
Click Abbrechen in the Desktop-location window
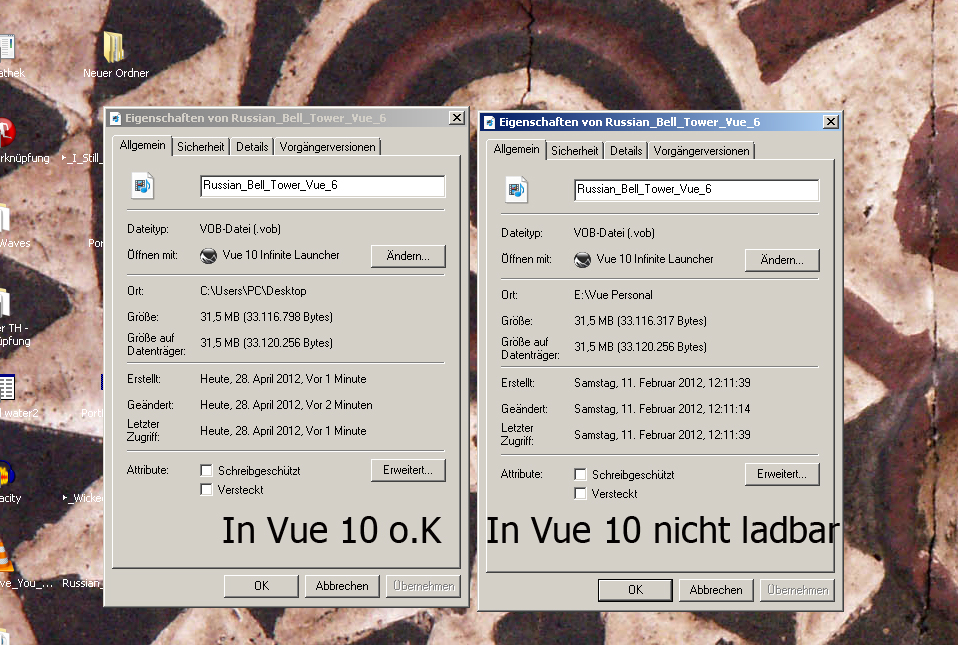tap(342, 586)
